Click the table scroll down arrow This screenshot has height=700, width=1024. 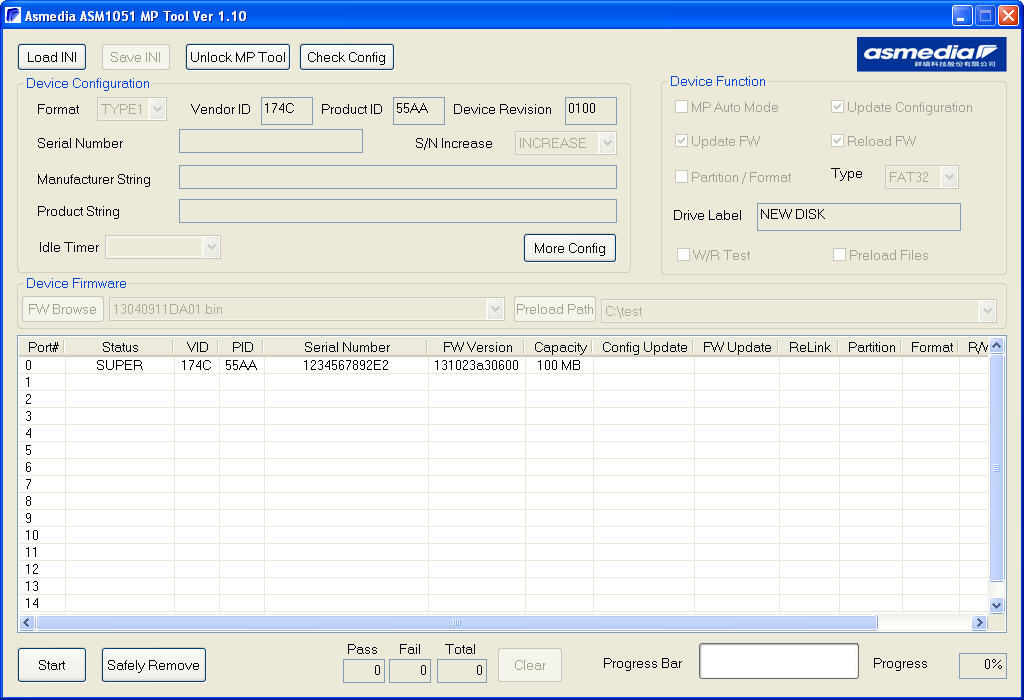[x=997, y=605]
